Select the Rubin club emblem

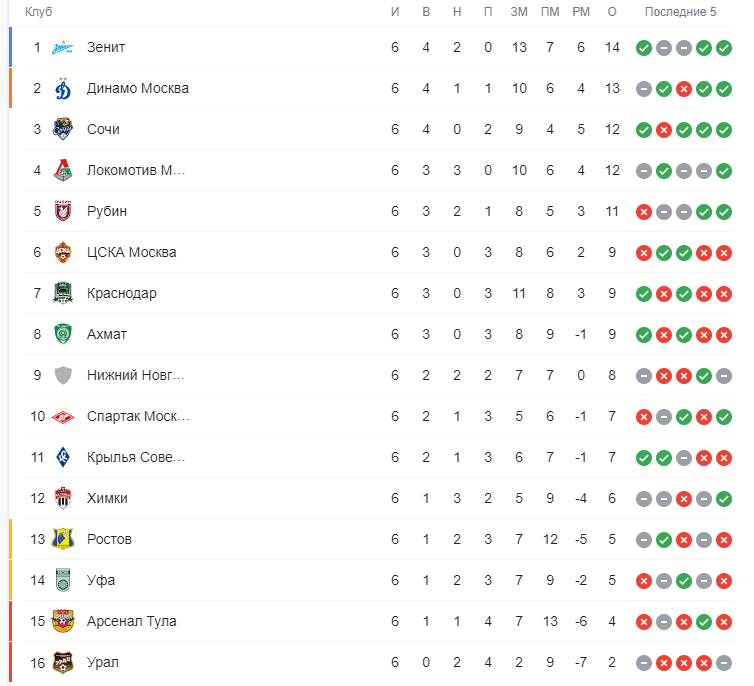(x=63, y=211)
